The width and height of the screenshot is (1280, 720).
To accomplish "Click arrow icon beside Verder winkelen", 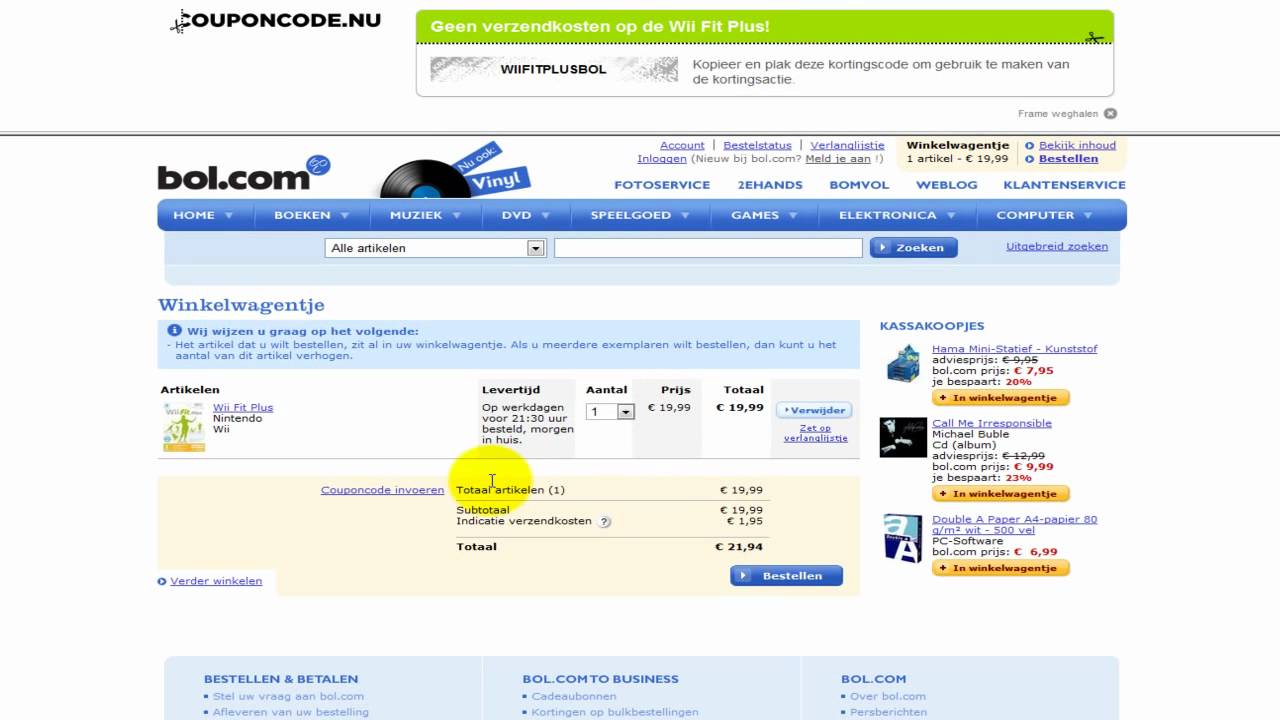I will pos(162,581).
